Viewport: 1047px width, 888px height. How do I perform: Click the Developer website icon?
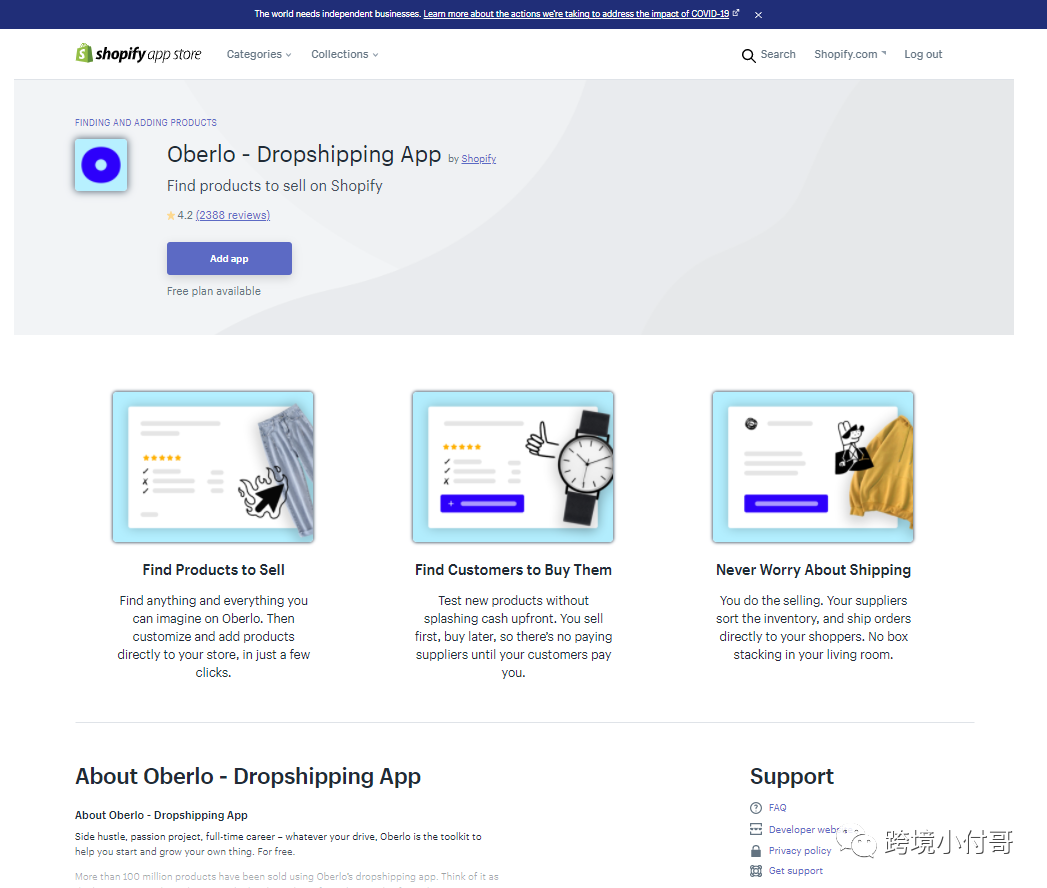click(x=756, y=829)
